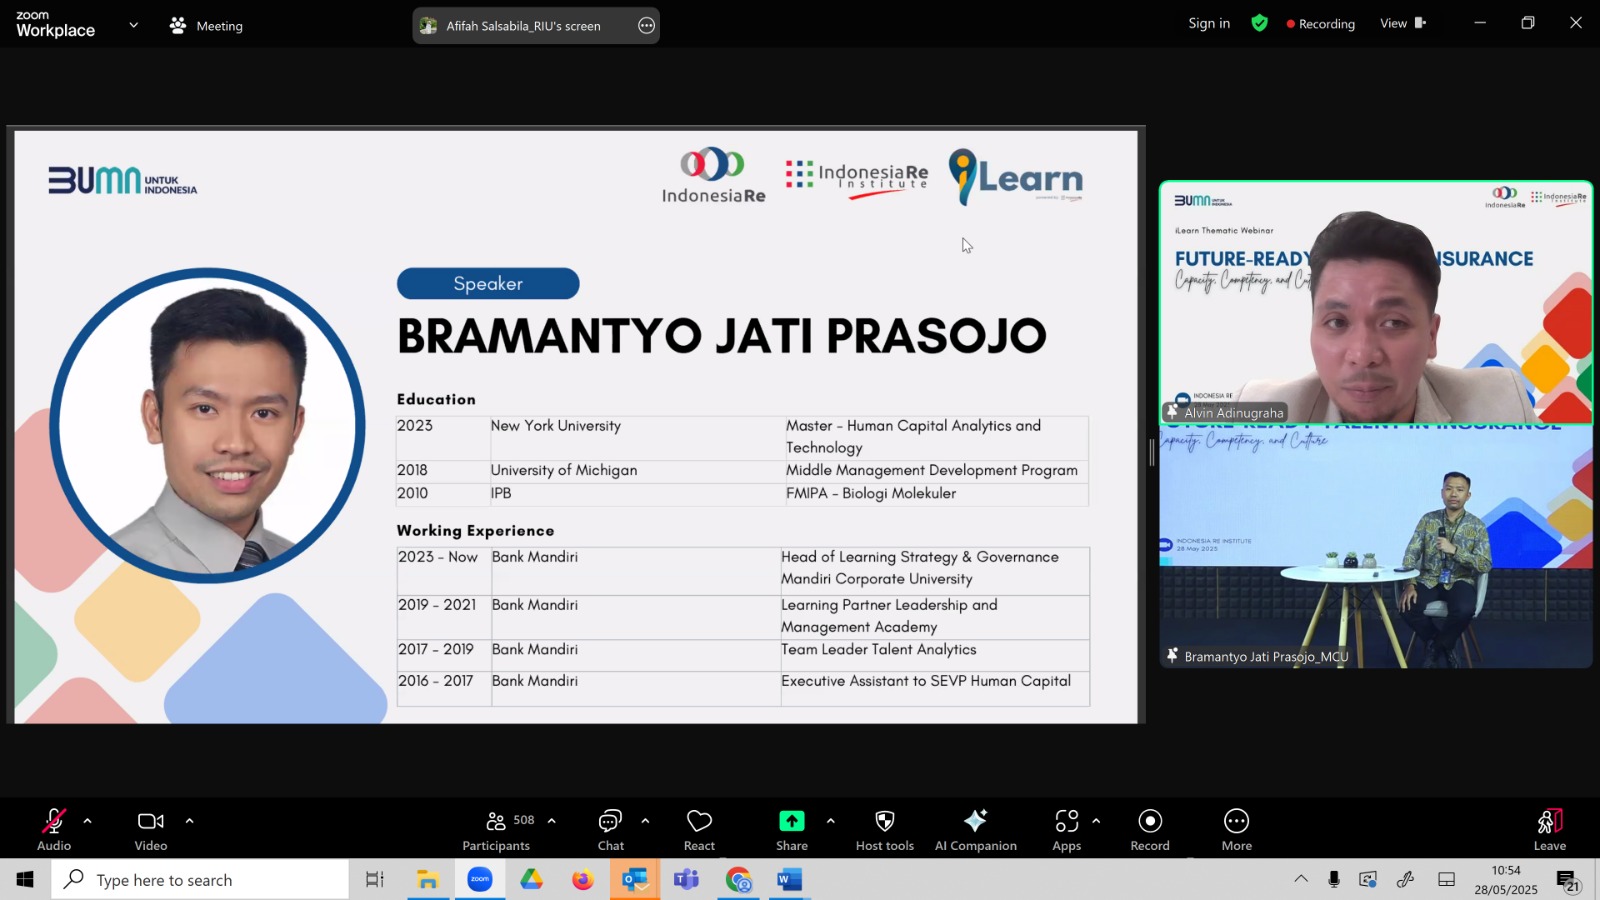Open the React emoji menu
The image size is (1600, 900).
point(699,830)
